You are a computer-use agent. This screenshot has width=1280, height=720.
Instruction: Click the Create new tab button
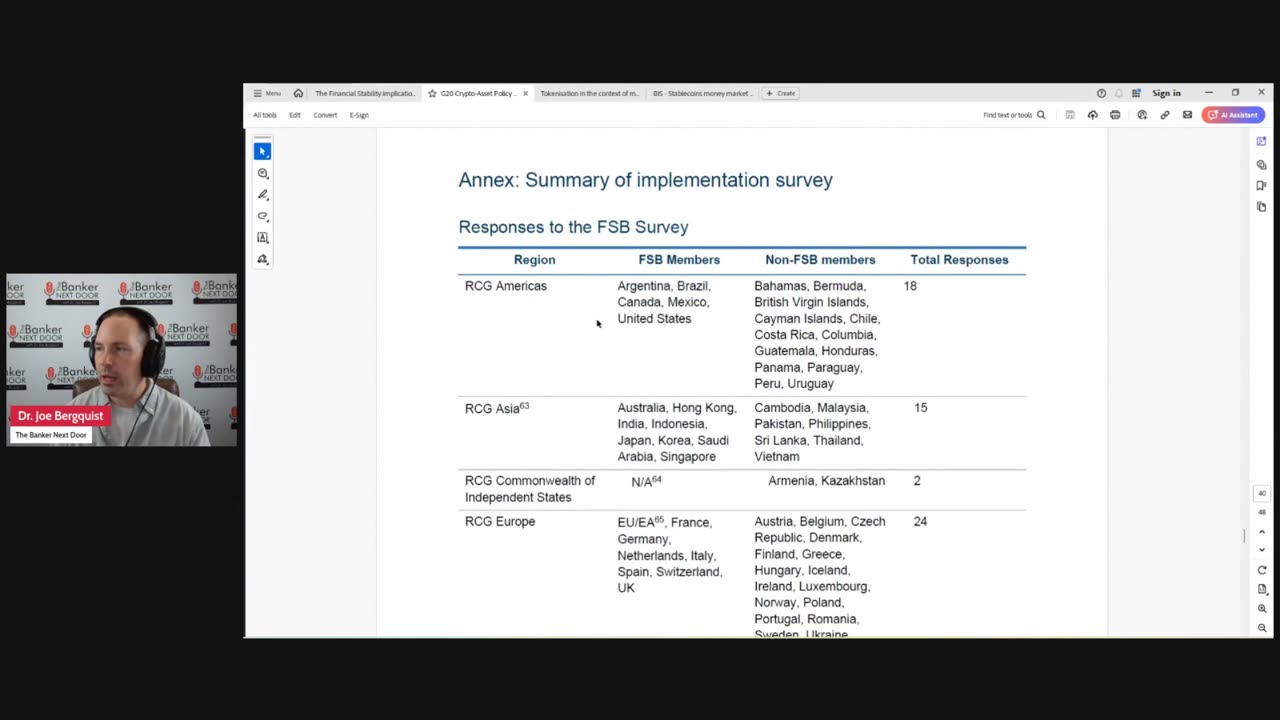(781, 93)
